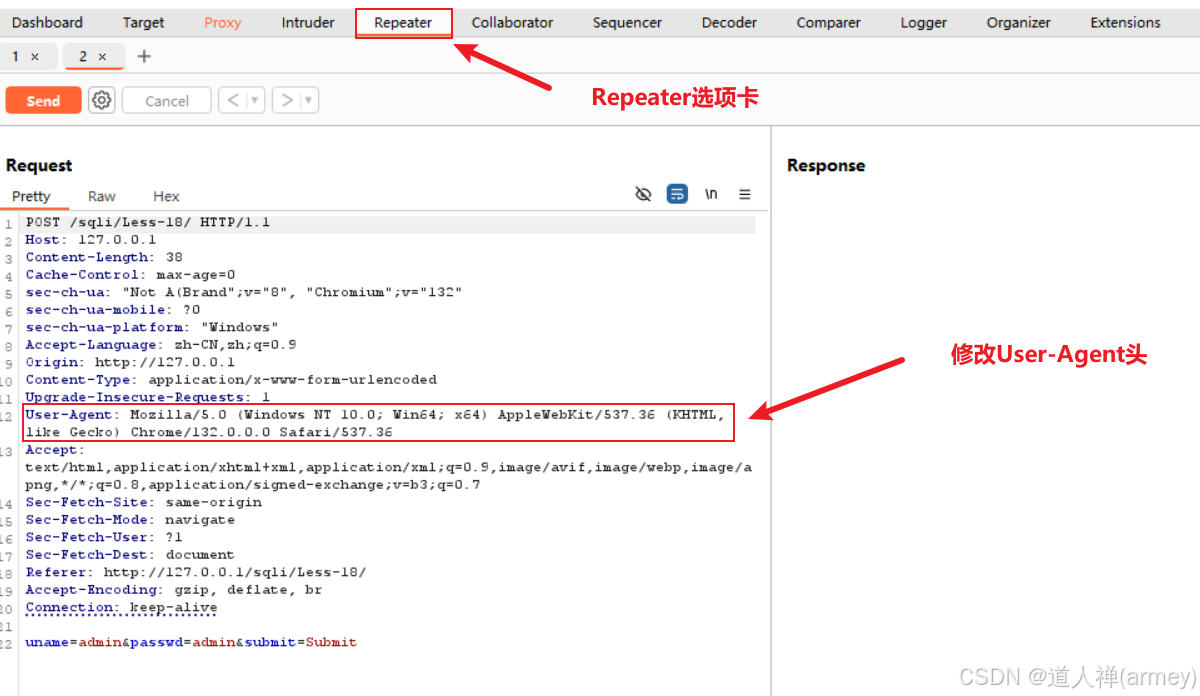1200x696 pixels.
Task: Close Repeater request tab 1
Action: (35, 57)
